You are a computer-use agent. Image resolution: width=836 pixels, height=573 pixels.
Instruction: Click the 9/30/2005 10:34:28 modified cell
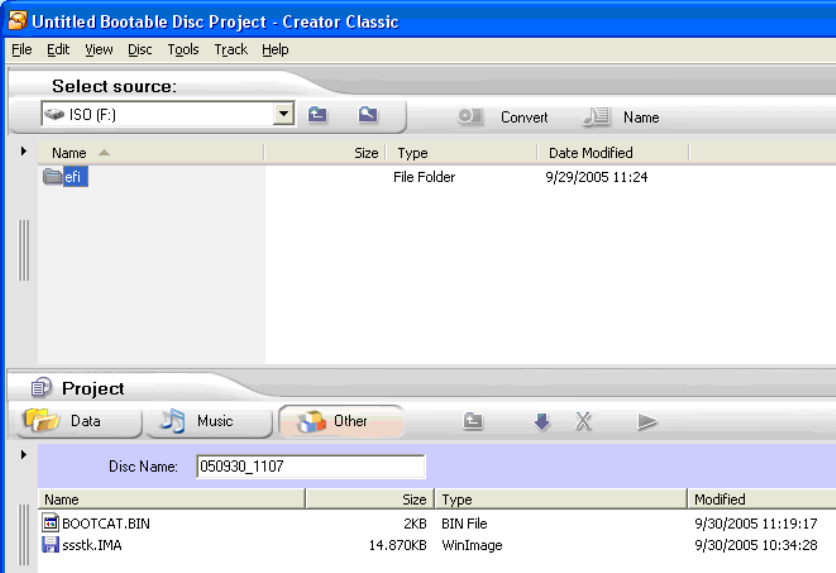755,545
